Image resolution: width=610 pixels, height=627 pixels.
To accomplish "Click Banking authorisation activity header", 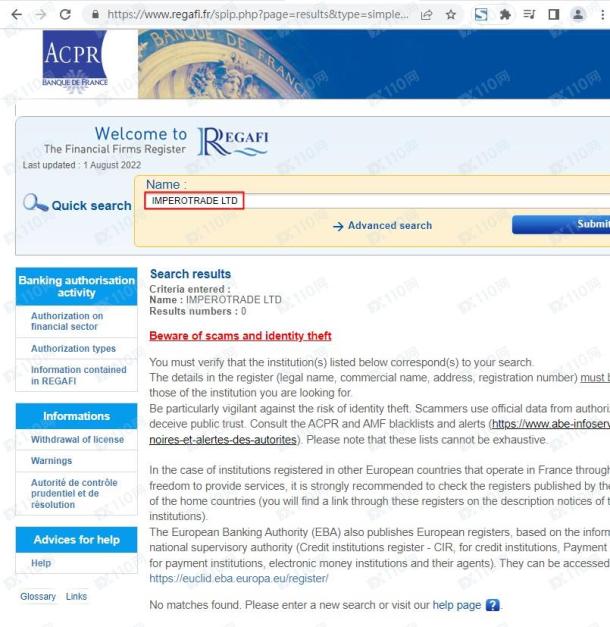I will tap(76, 287).
